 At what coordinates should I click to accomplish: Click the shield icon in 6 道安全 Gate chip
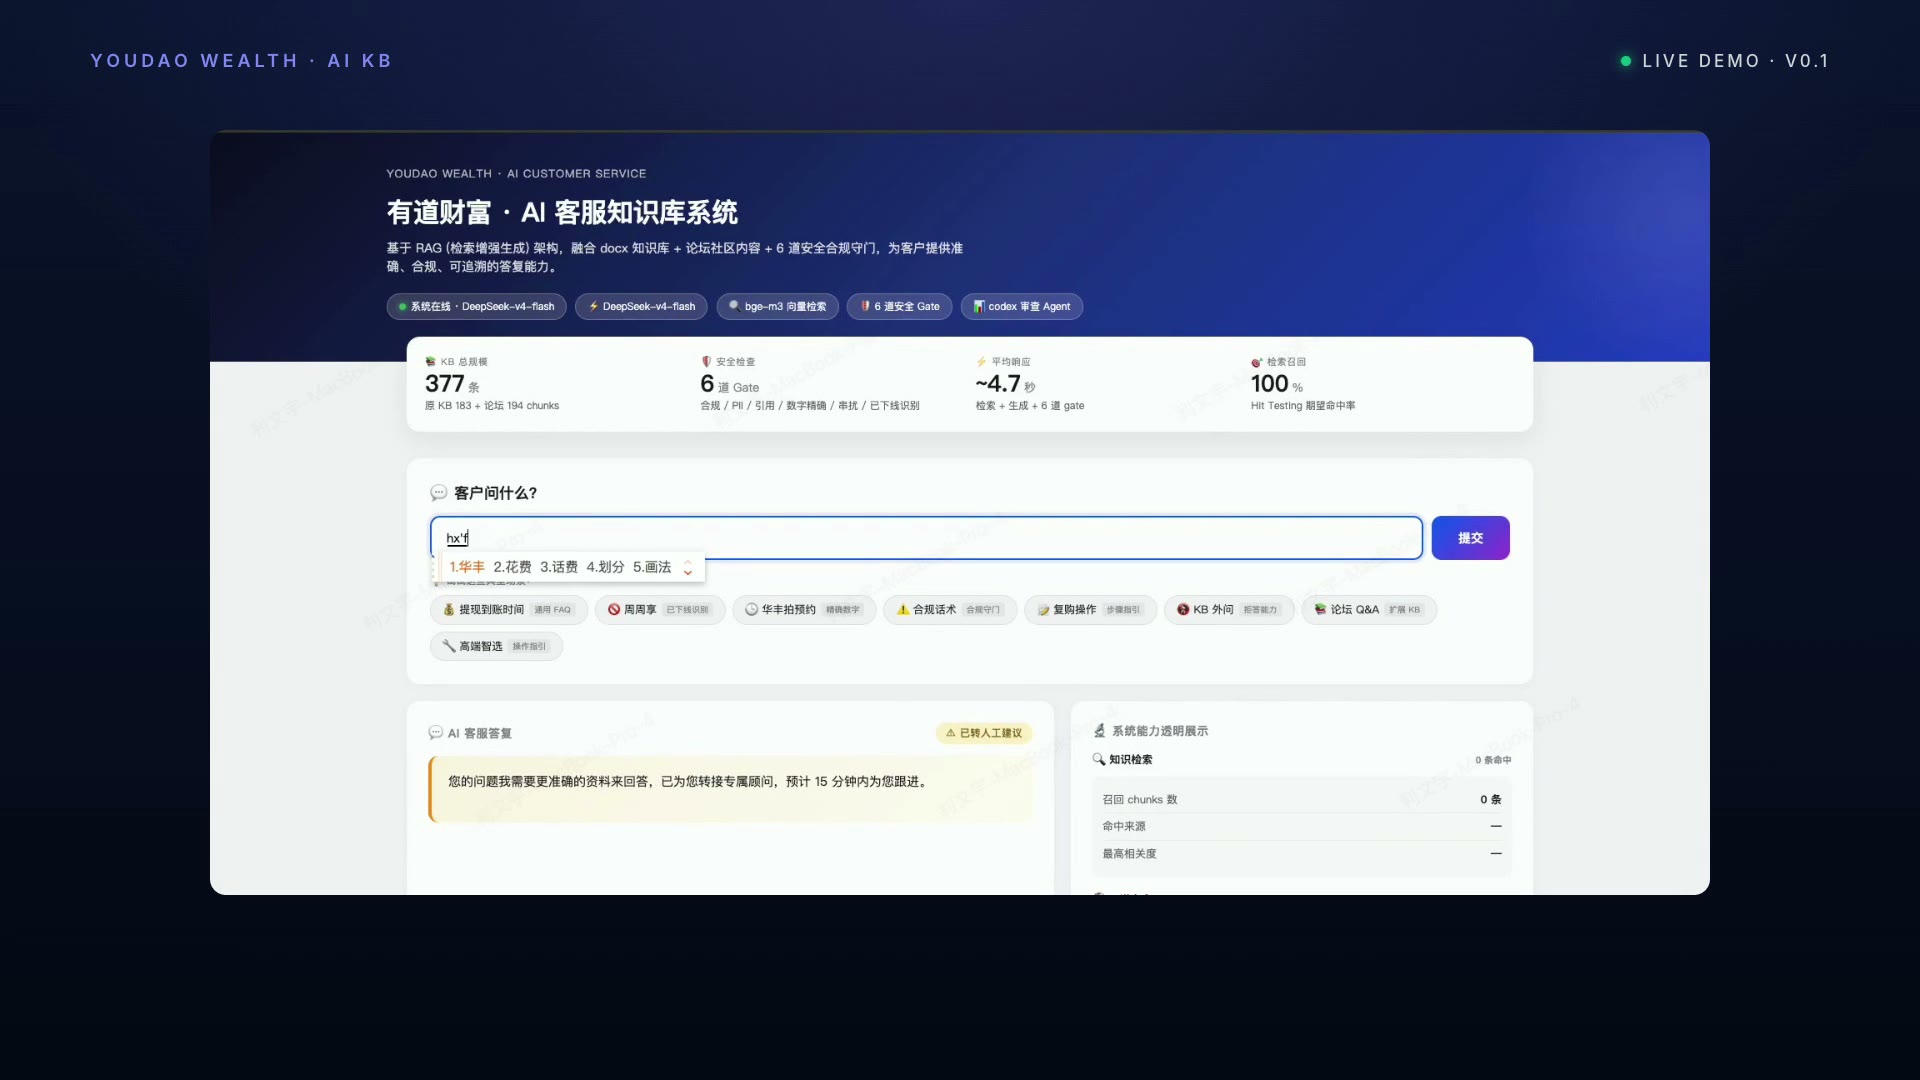[x=865, y=307]
